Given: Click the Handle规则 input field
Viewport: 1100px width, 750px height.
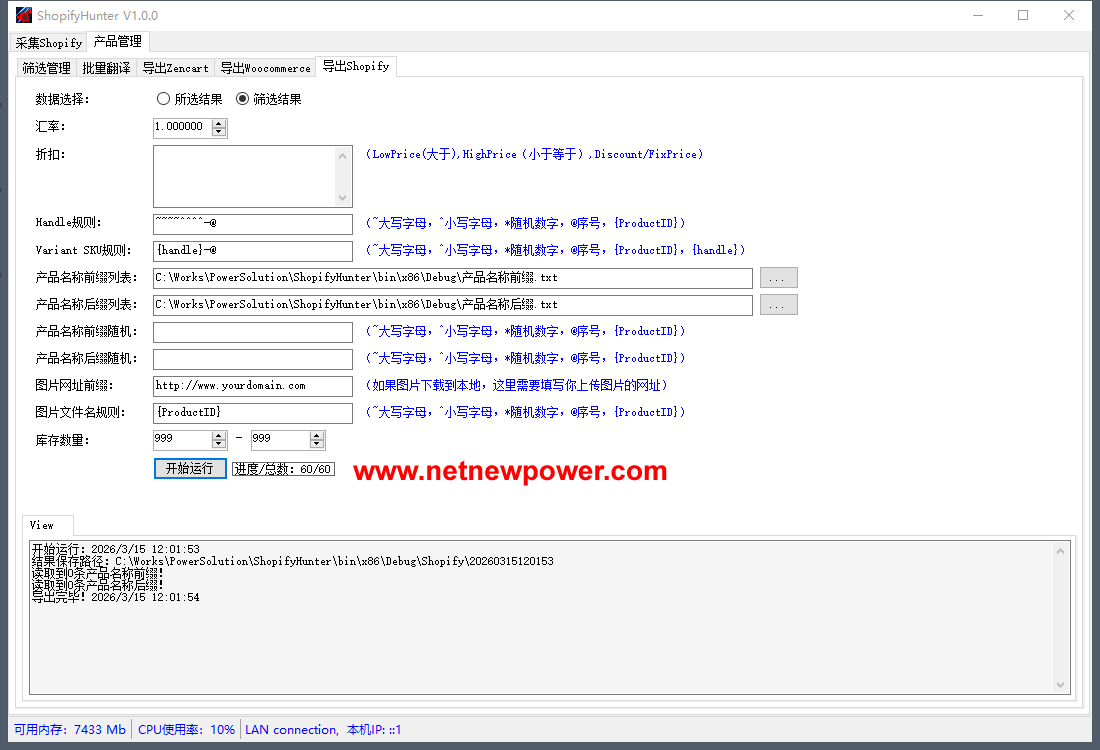Looking at the screenshot, I should click(x=252, y=224).
